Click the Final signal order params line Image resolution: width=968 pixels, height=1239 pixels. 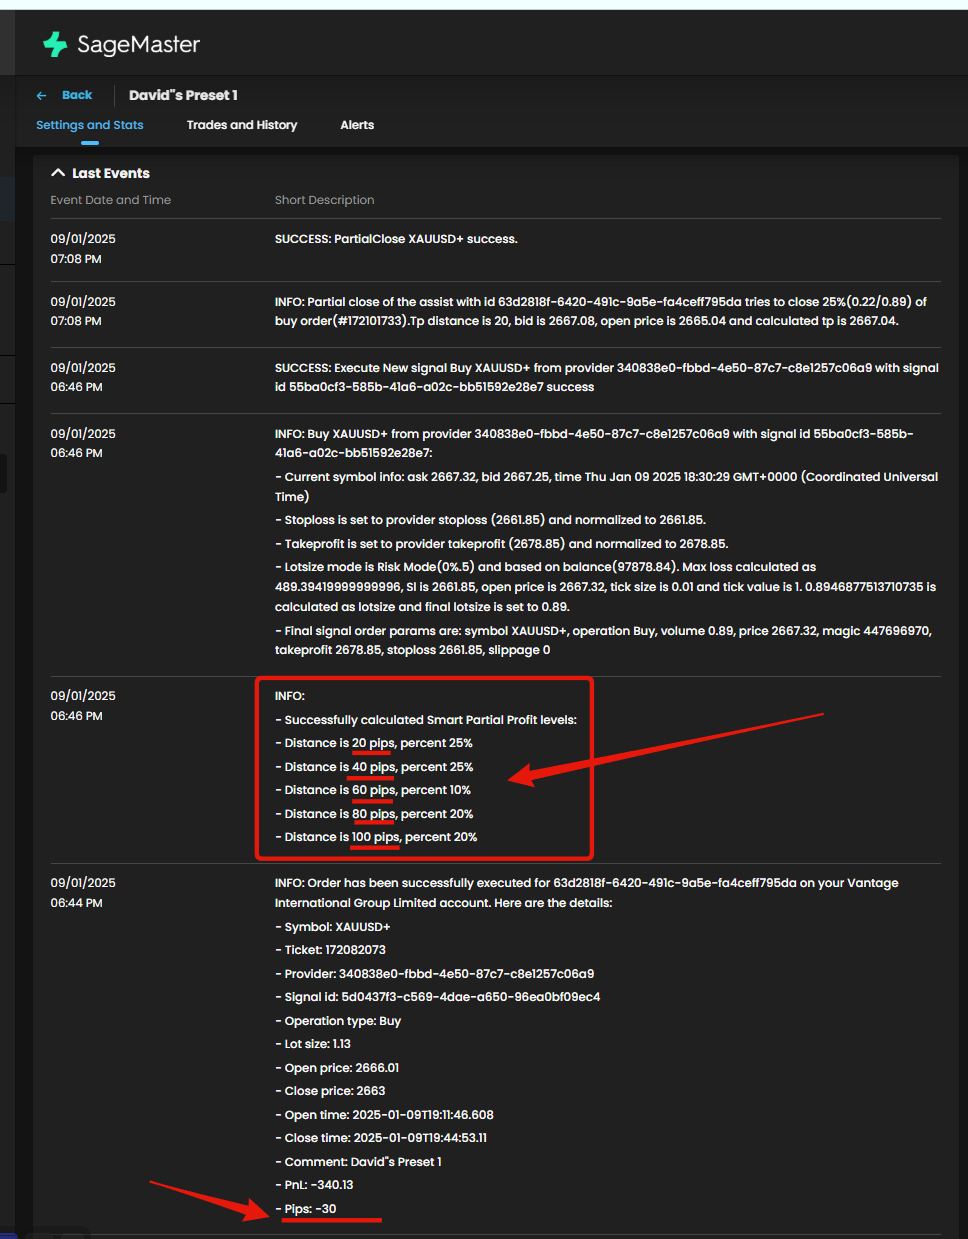pos(604,640)
